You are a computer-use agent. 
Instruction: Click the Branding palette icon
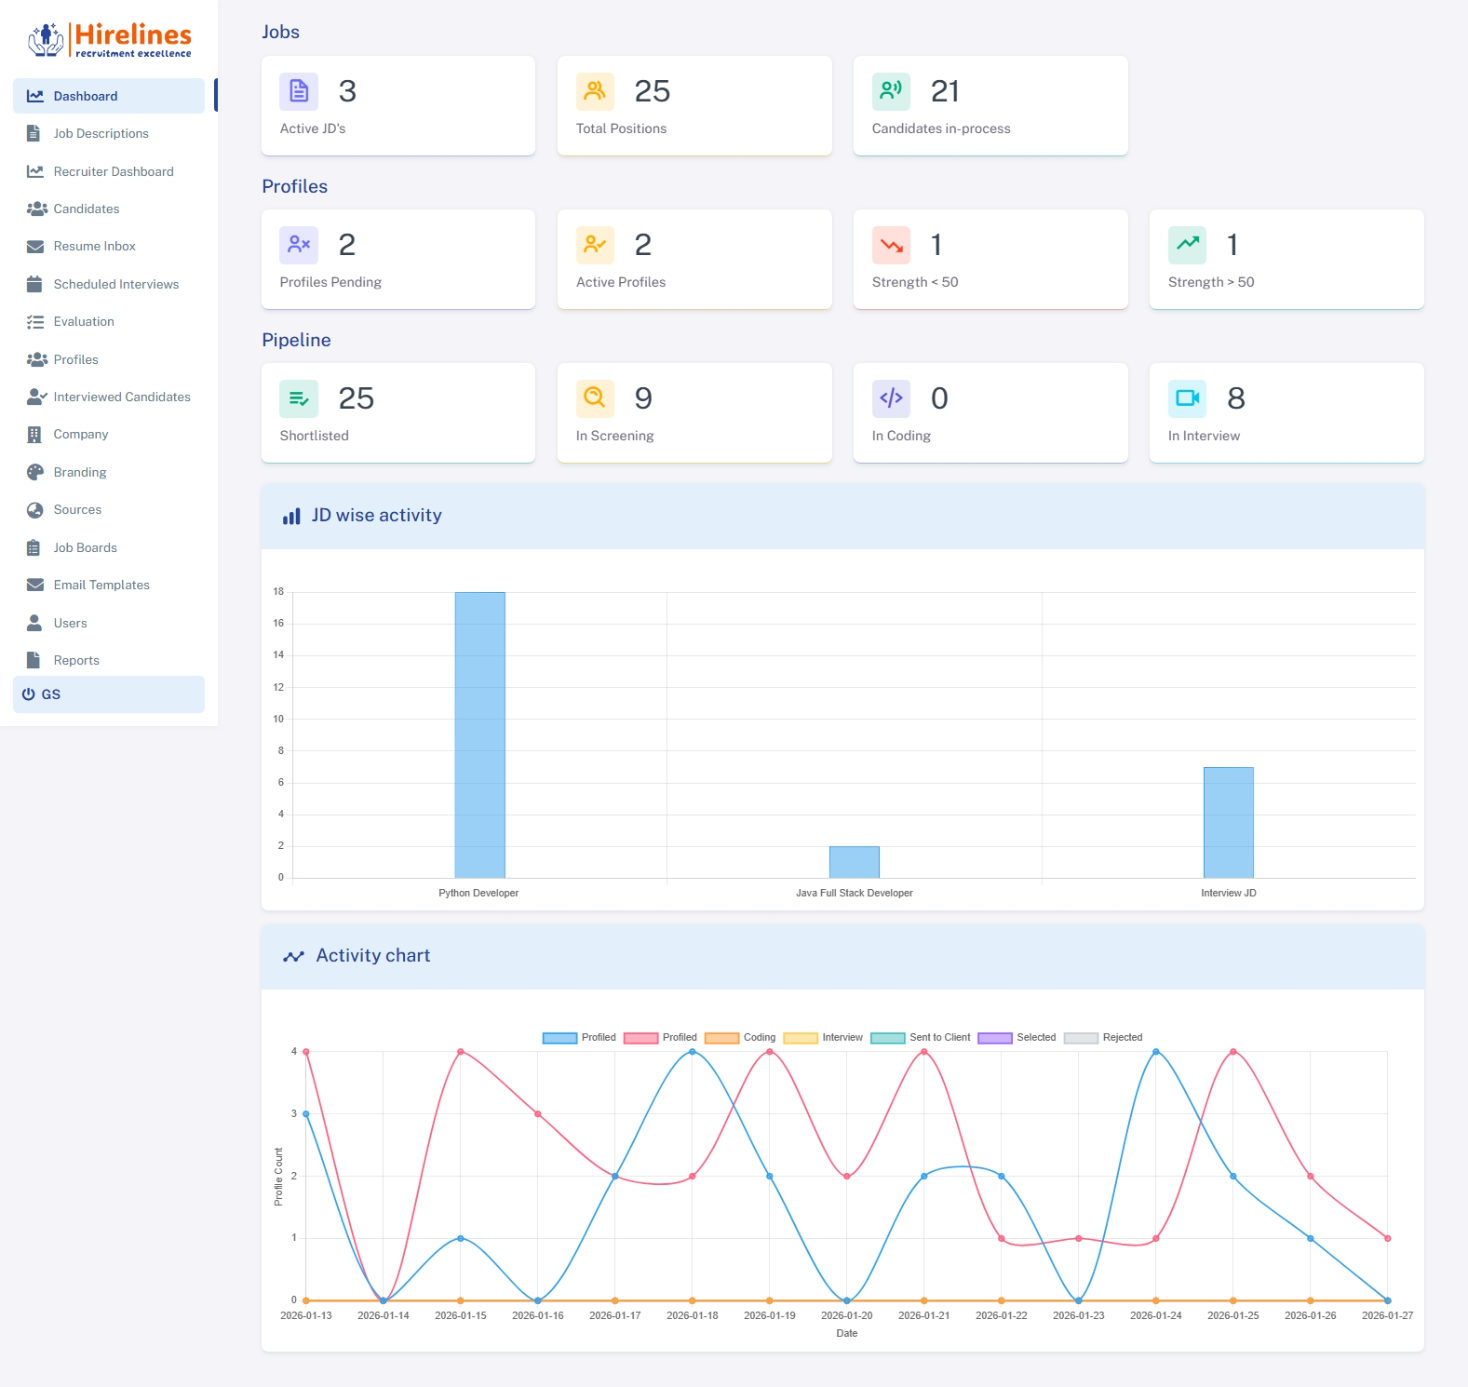point(35,471)
